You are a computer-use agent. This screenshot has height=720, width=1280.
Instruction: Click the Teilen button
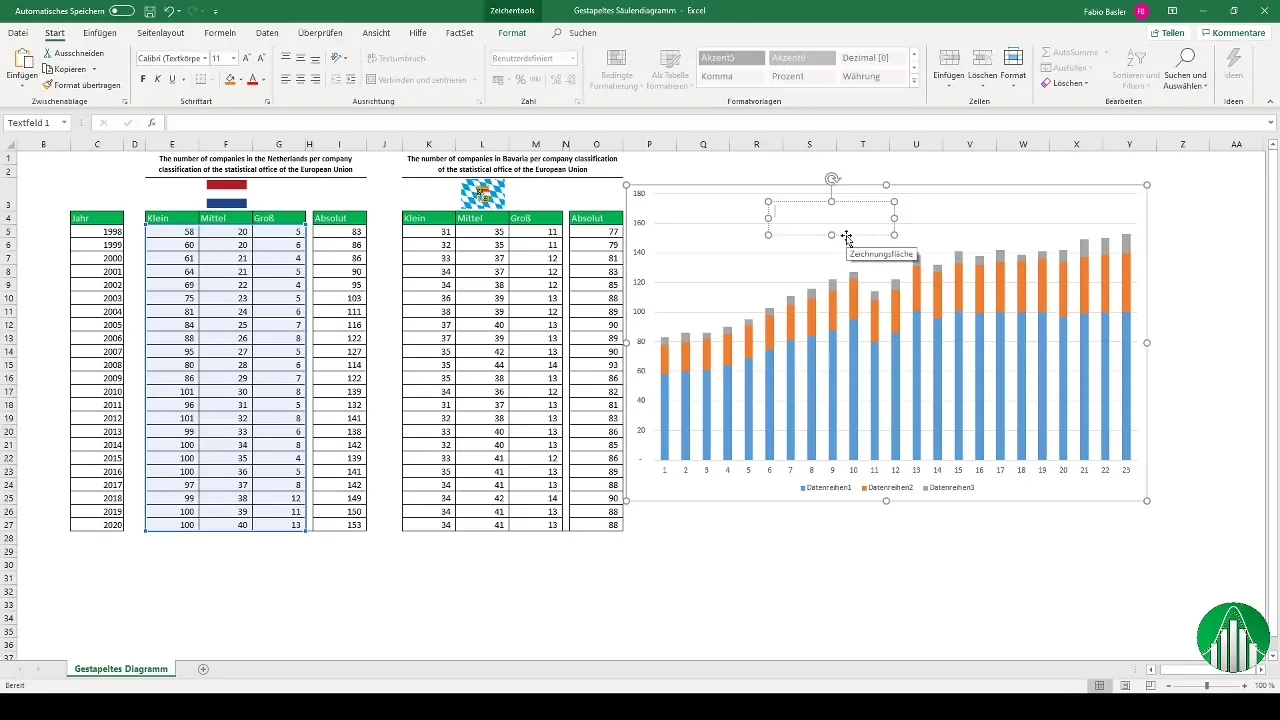click(1166, 33)
